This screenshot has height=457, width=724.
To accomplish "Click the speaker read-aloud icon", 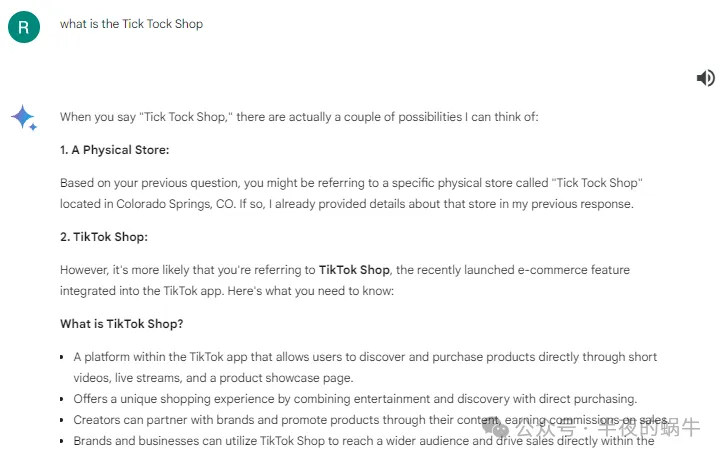I will point(706,78).
